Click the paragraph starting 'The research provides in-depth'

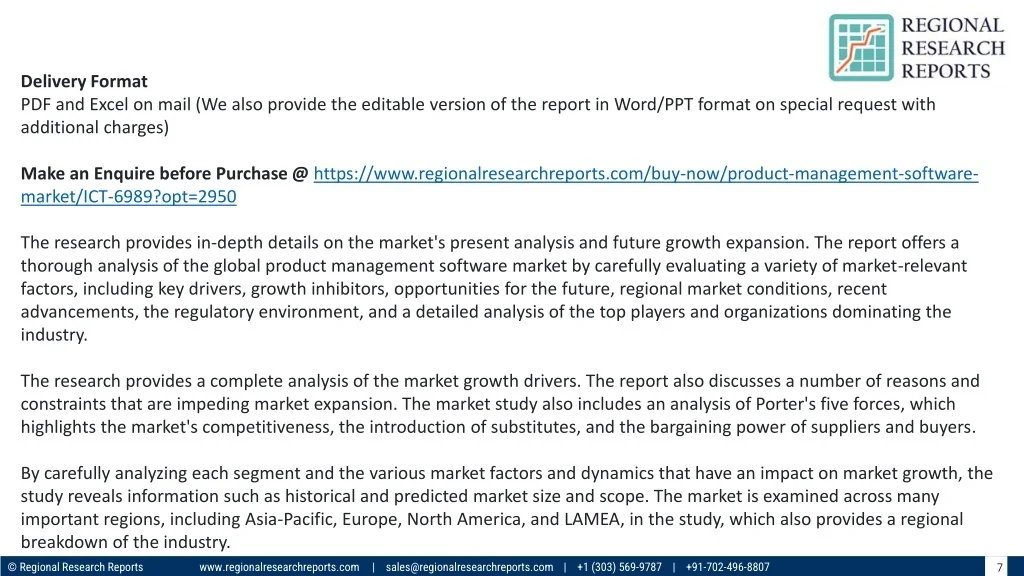pyautogui.click(x=490, y=289)
